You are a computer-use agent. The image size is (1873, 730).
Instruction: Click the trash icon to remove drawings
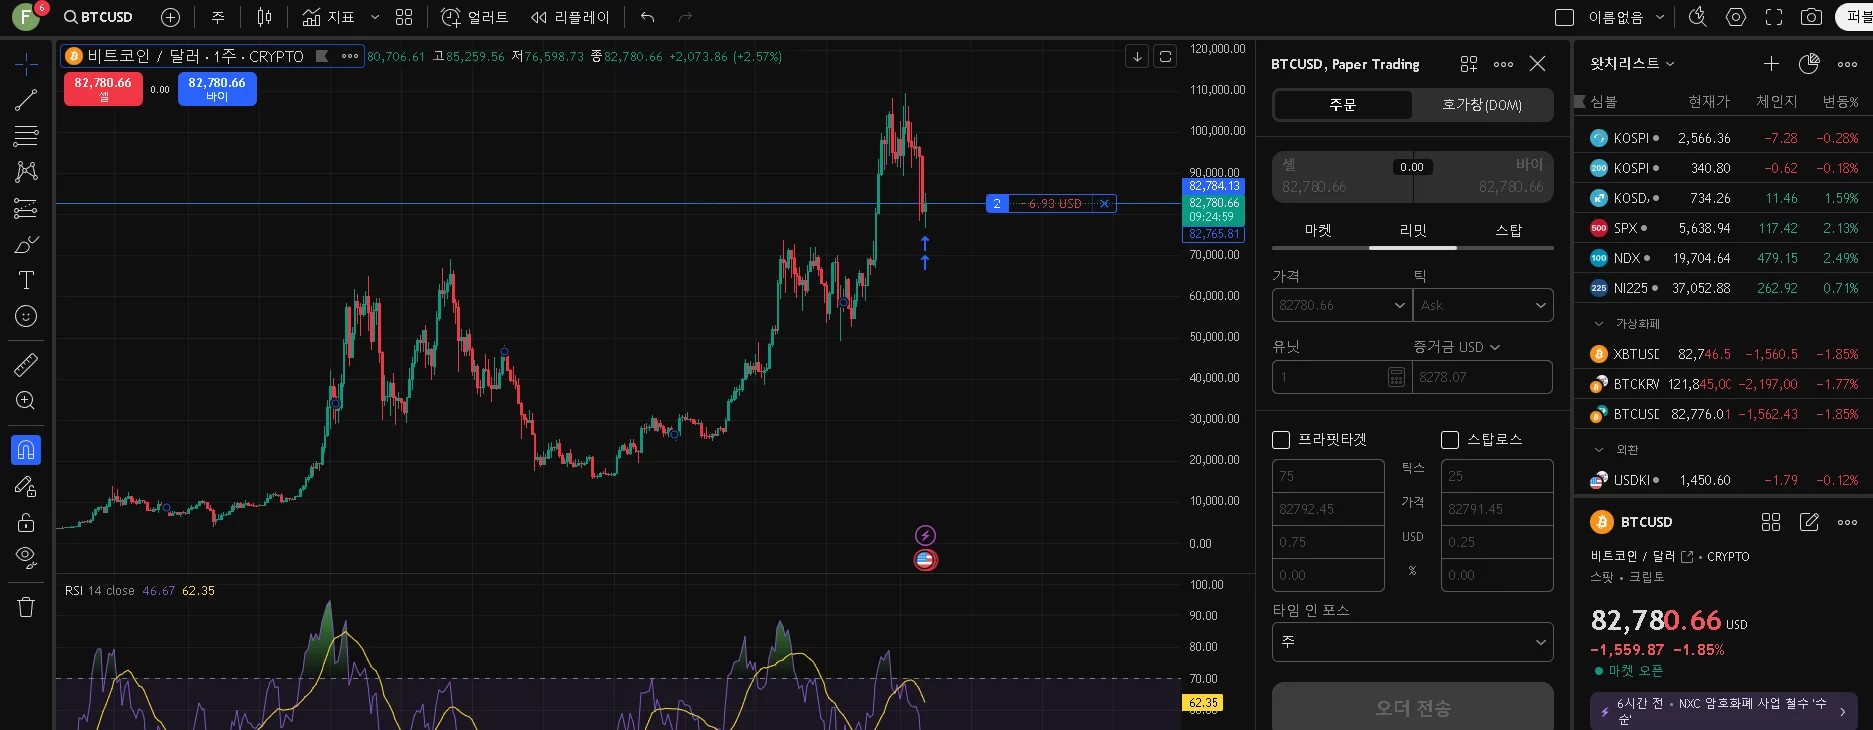click(x=26, y=607)
